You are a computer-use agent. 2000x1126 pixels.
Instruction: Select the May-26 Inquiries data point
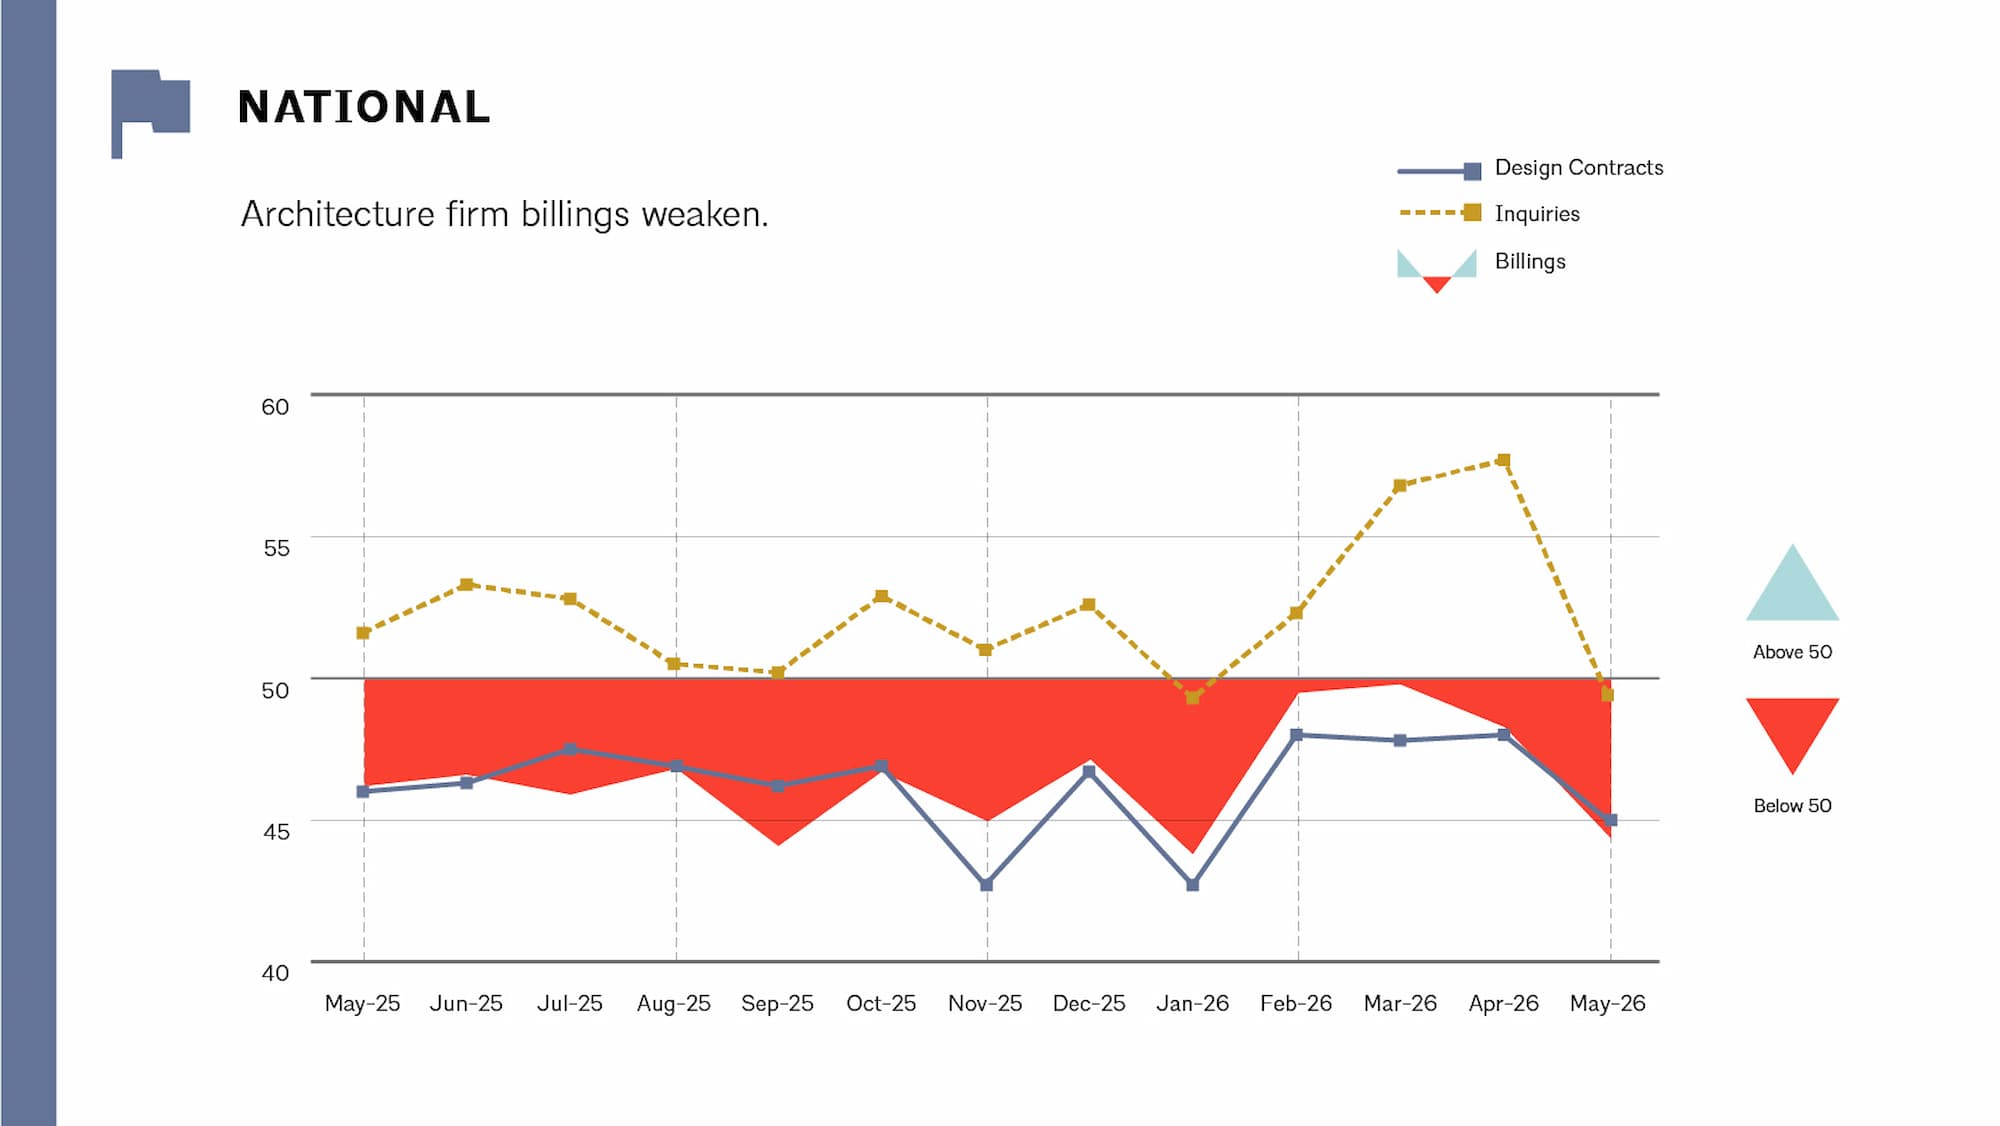[1608, 694]
